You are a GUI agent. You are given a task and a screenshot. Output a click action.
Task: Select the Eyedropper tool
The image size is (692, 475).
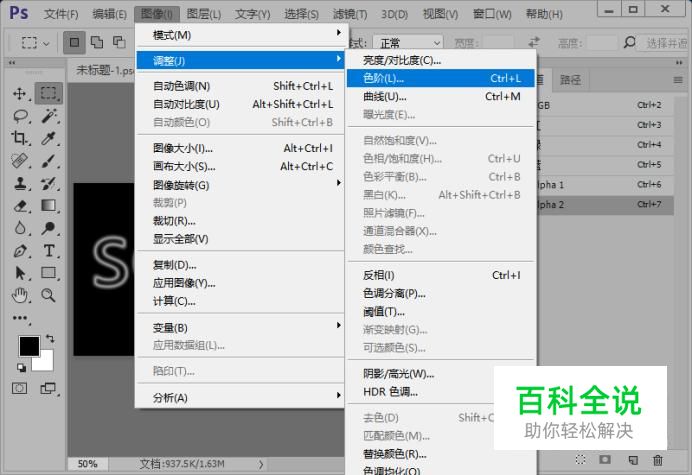click(x=49, y=138)
